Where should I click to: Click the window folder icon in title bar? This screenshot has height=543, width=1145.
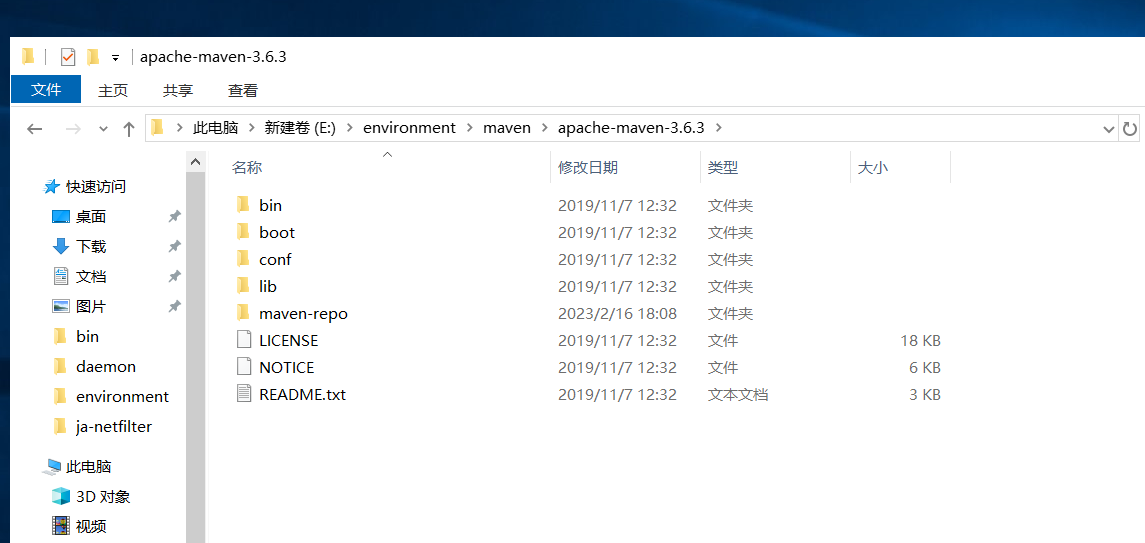click(28, 56)
